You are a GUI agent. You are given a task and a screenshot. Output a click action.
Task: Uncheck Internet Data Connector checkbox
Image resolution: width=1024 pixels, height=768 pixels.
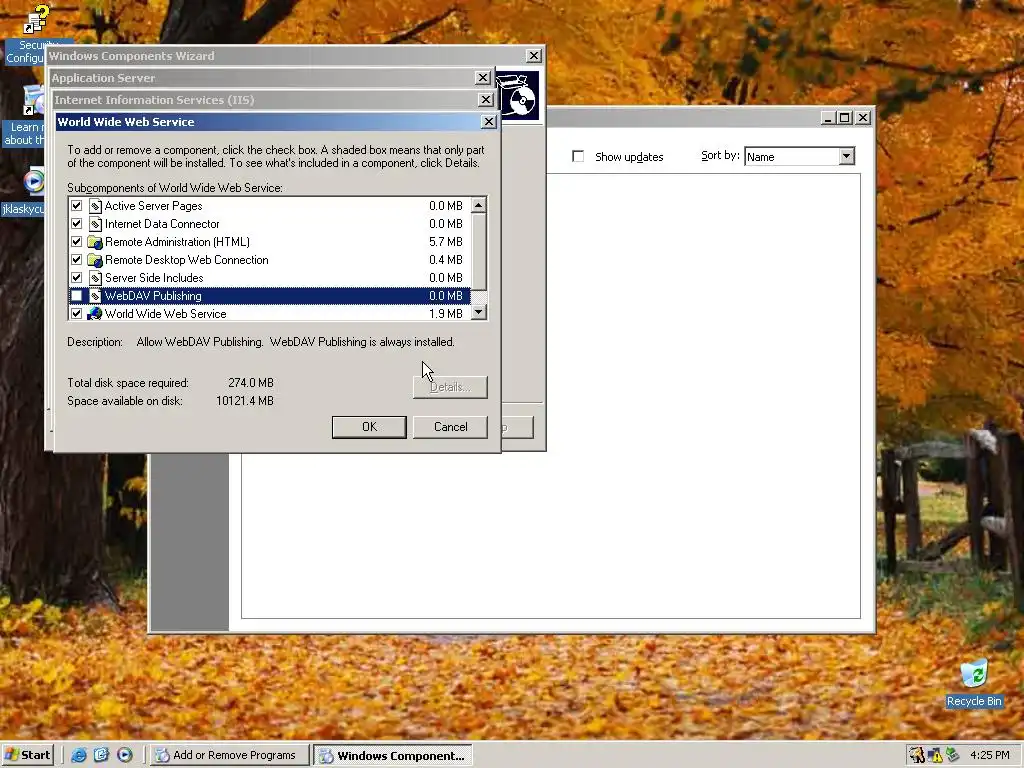(x=76, y=224)
